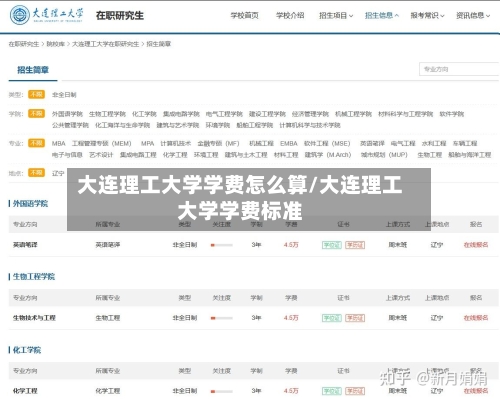This screenshot has width=500, height=399.
Task: Select 不限 in the 类型 filter row
Action: pyautogui.click(x=36, y=95)
